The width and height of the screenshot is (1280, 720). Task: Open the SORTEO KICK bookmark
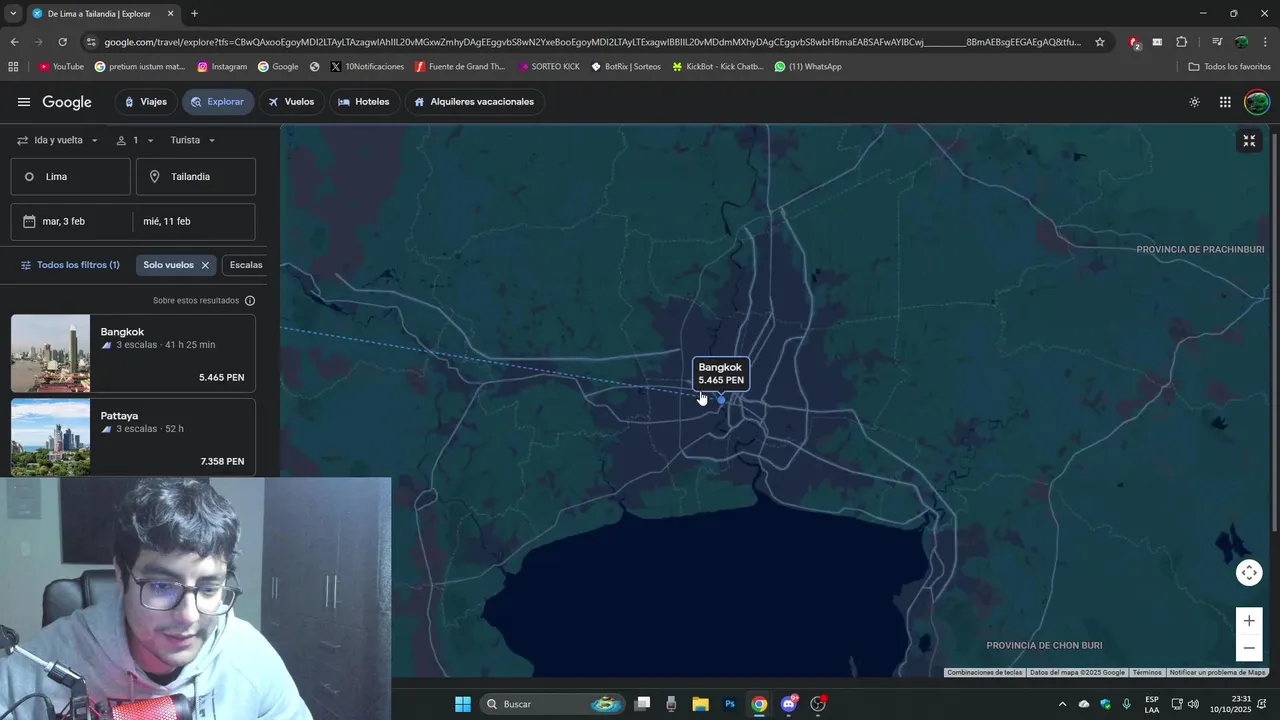click(549, 67)
